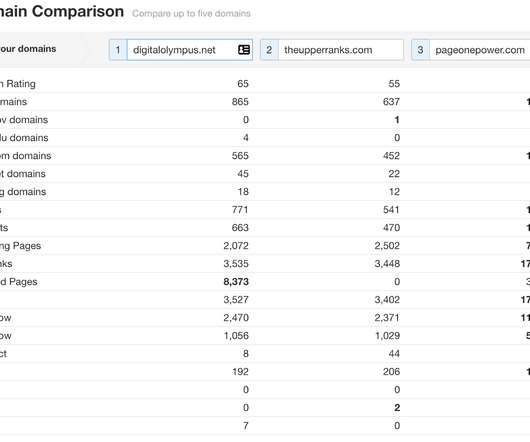Click the value 1,029
This screenshot has width=530, height=442.
tap(387, 336)
